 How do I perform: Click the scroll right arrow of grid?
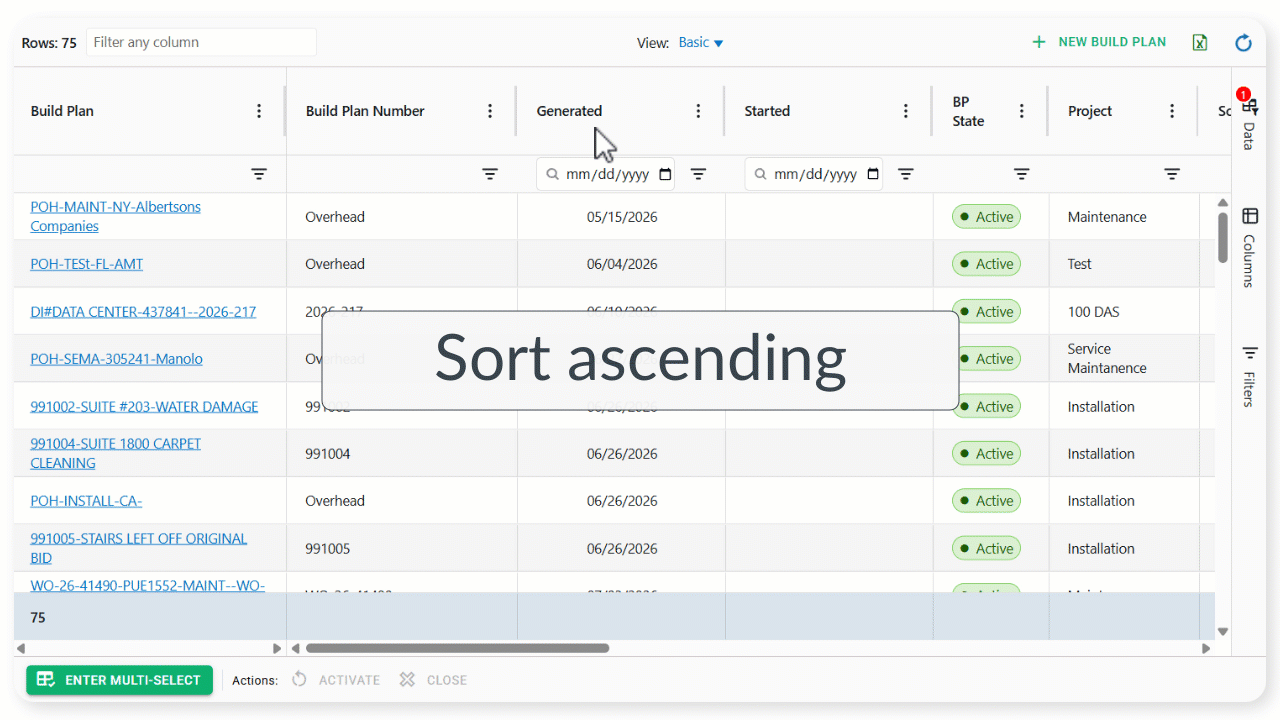point(1206,648)
